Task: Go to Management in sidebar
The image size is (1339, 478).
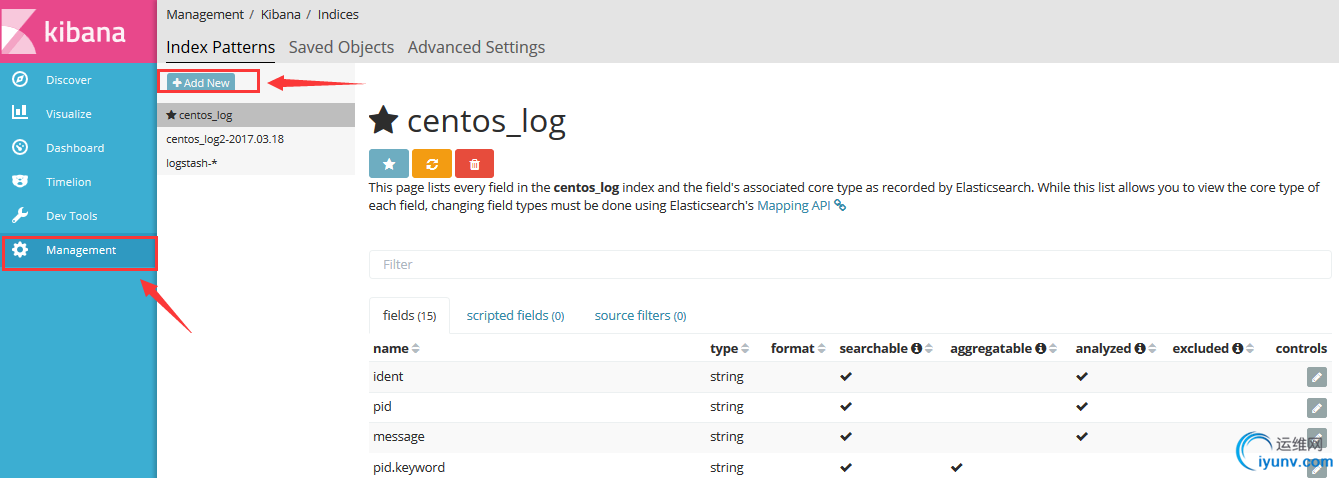Action: (81, 250)
